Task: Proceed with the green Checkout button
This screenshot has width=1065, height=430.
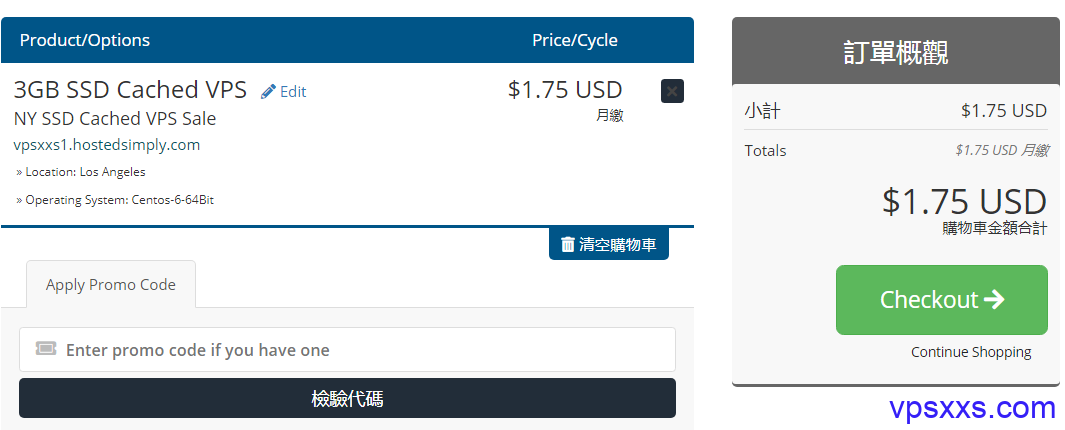Action: coord(941,300)
